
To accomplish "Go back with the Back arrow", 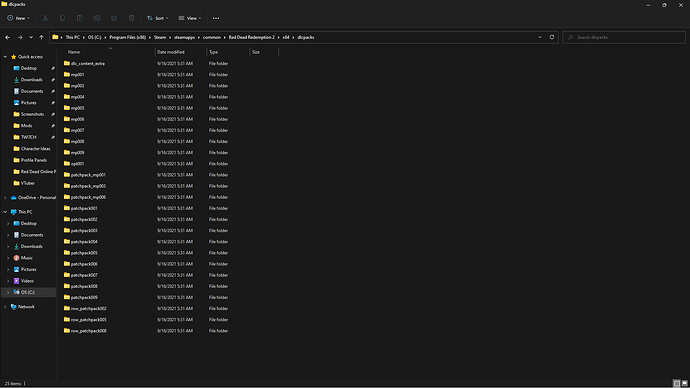I will 7,37.
